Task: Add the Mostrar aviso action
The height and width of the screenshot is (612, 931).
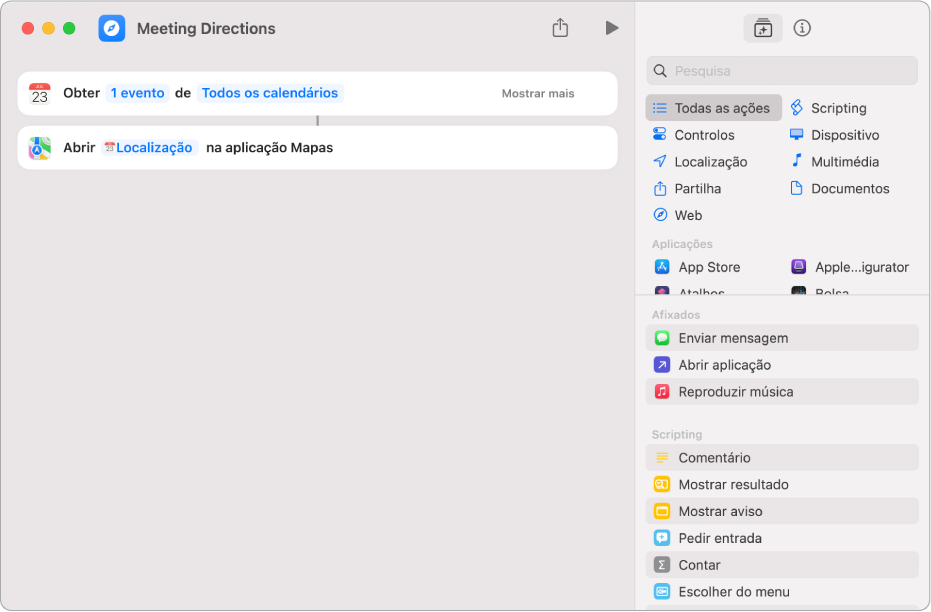Action: click(781, 510)
